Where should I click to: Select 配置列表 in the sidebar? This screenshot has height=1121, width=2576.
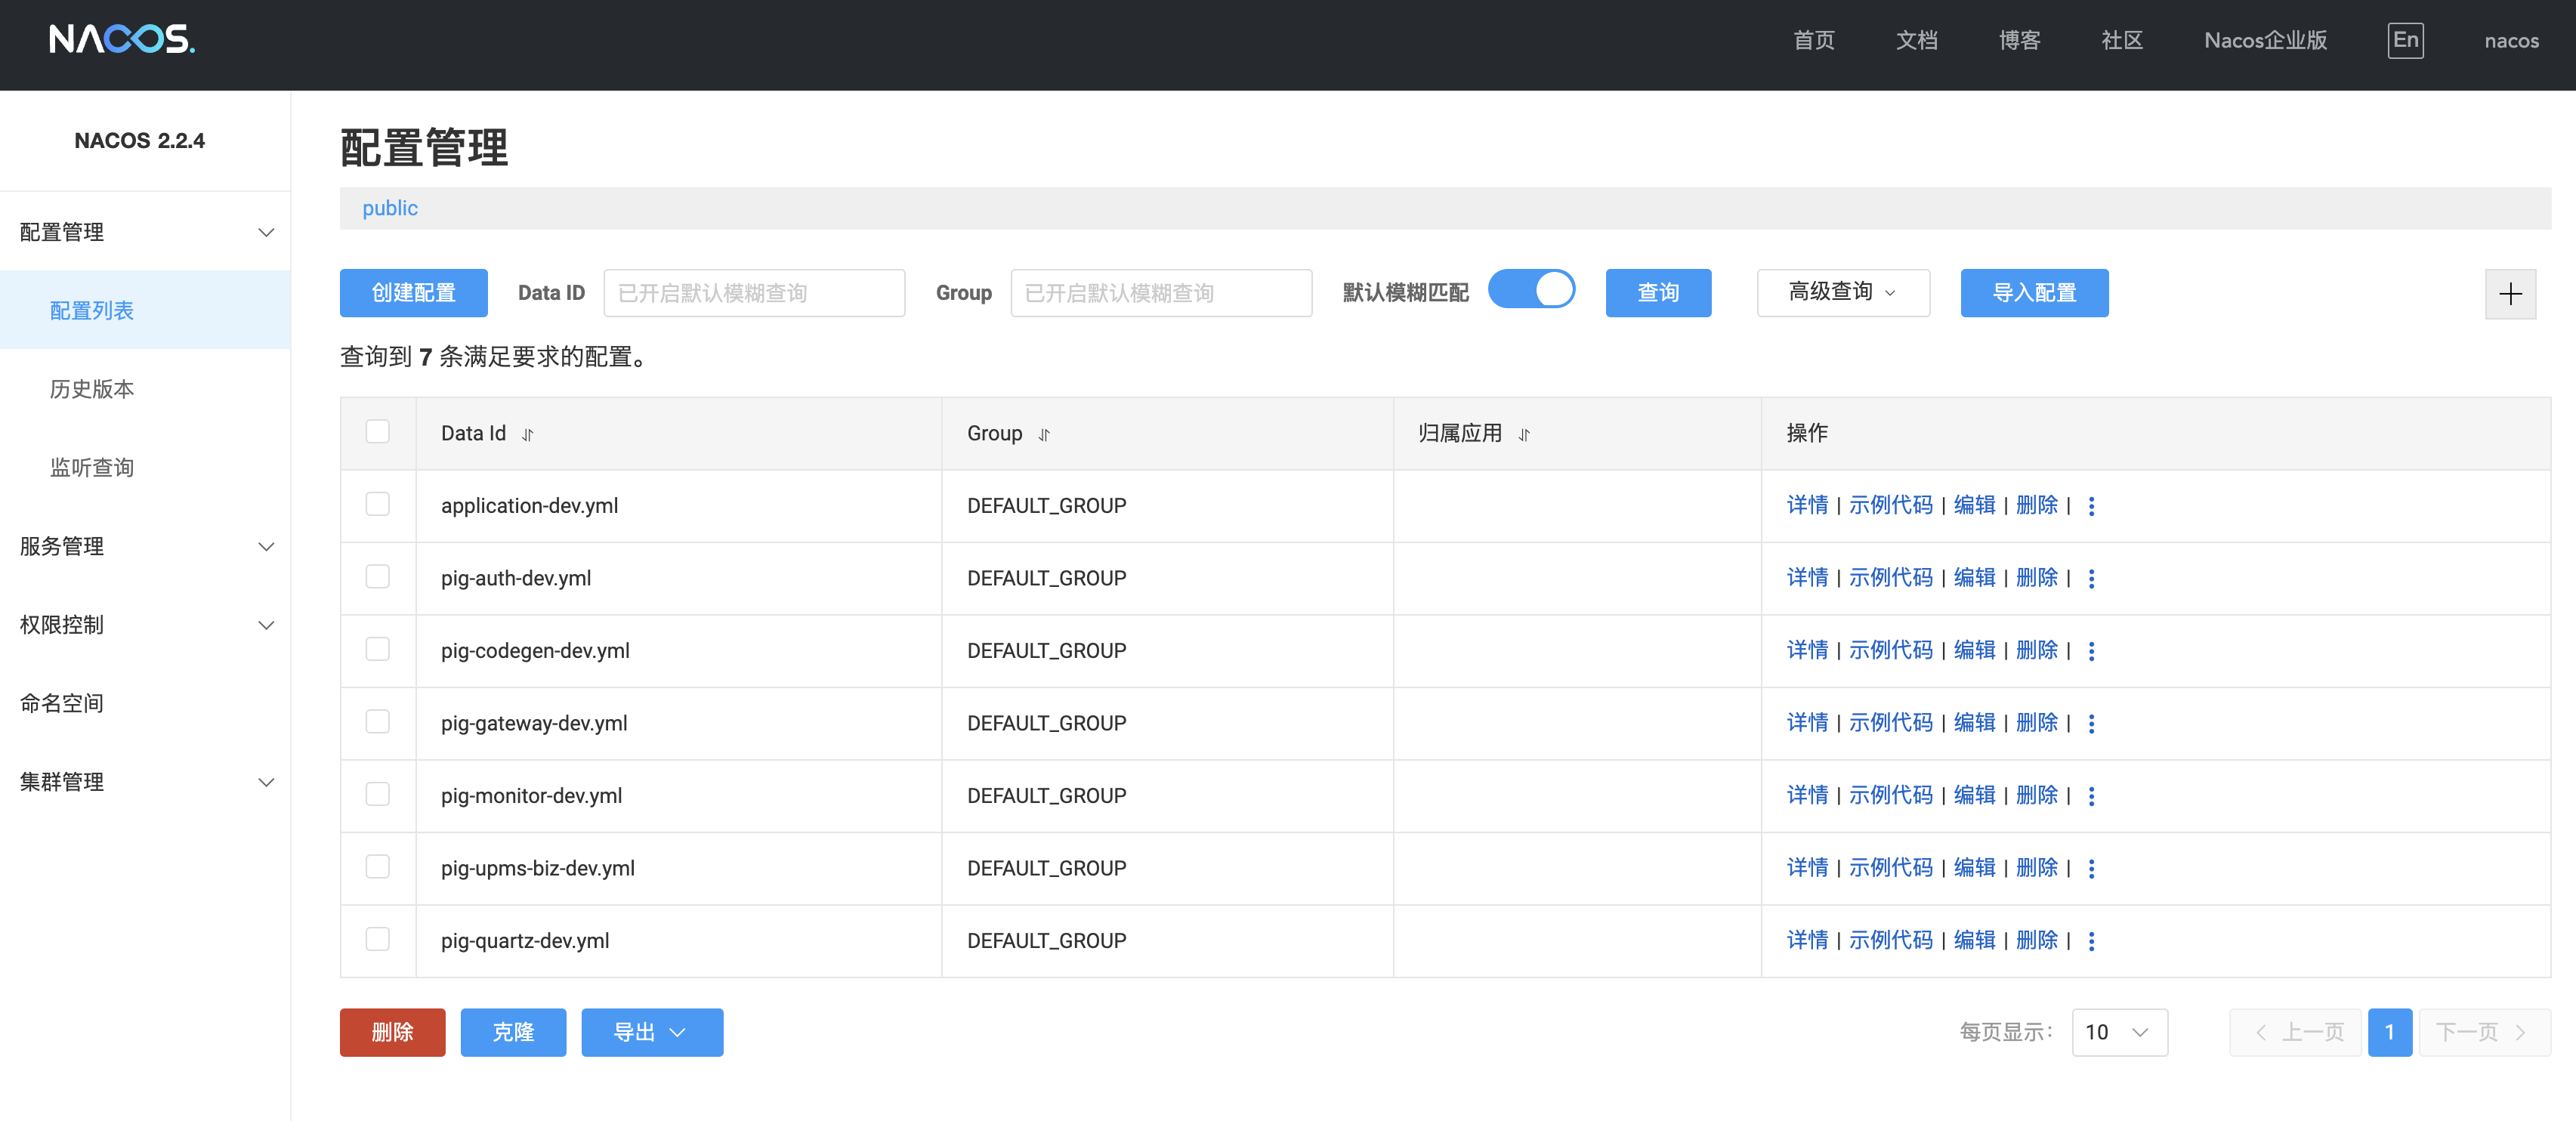tap(145, 311)
